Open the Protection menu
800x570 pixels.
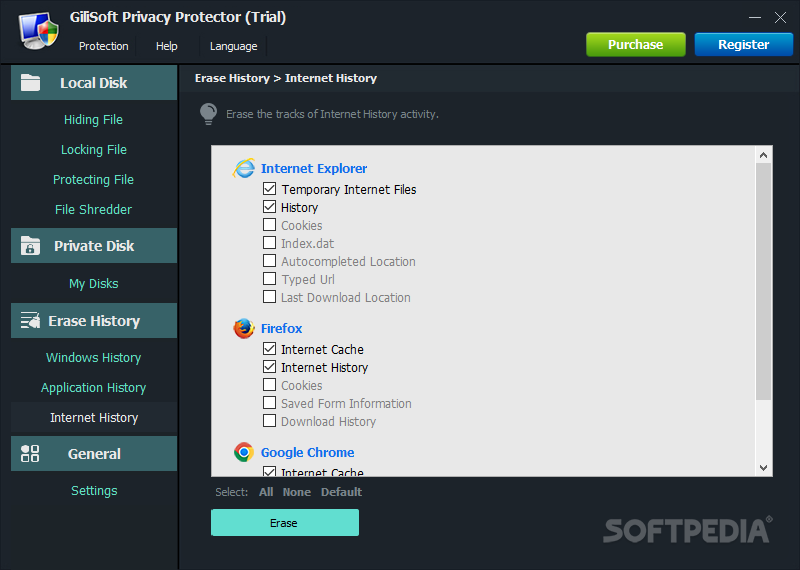pyautogui.click(x=104, y=46)
